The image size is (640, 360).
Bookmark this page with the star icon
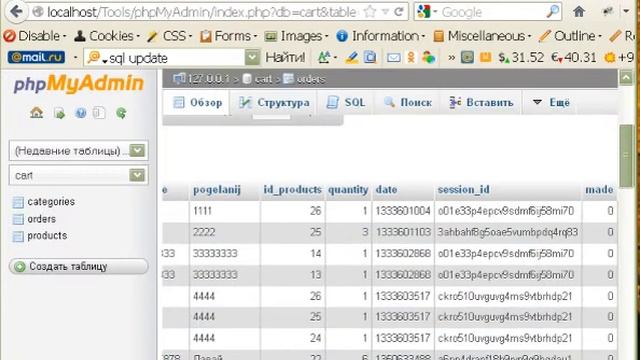pos(369,12)
